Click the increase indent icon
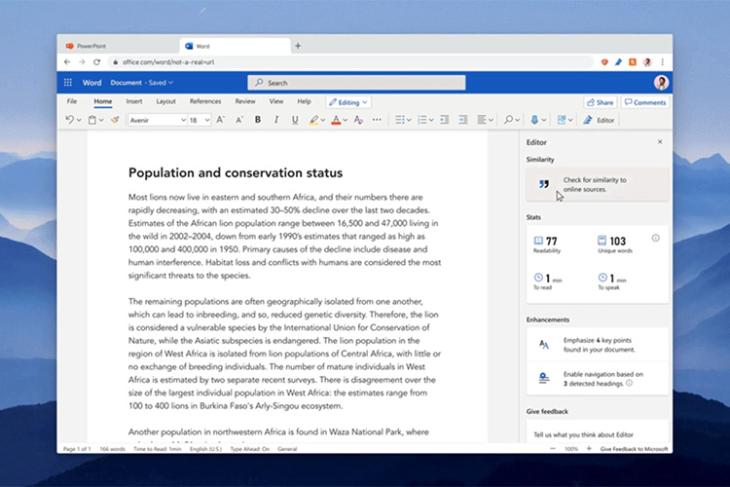Screen dimensions: 730x487 point(463,120)
